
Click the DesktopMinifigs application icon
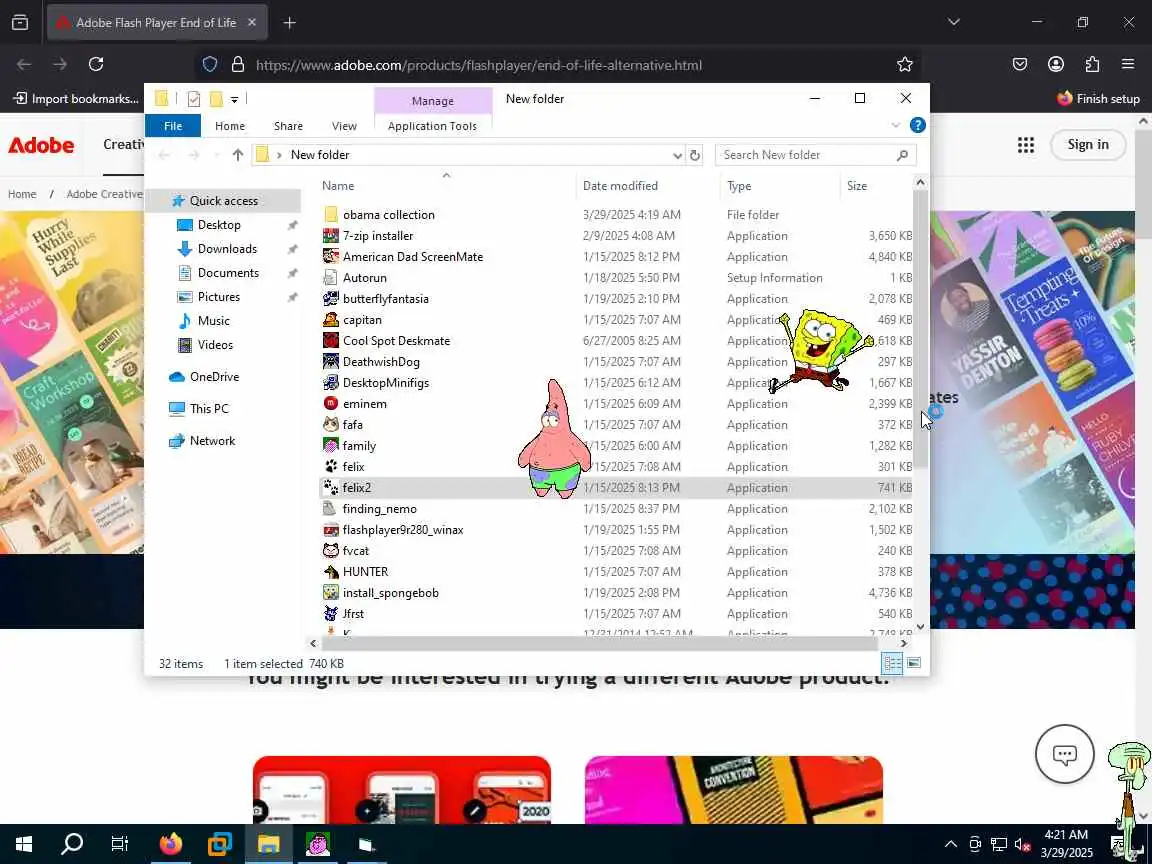331,383
